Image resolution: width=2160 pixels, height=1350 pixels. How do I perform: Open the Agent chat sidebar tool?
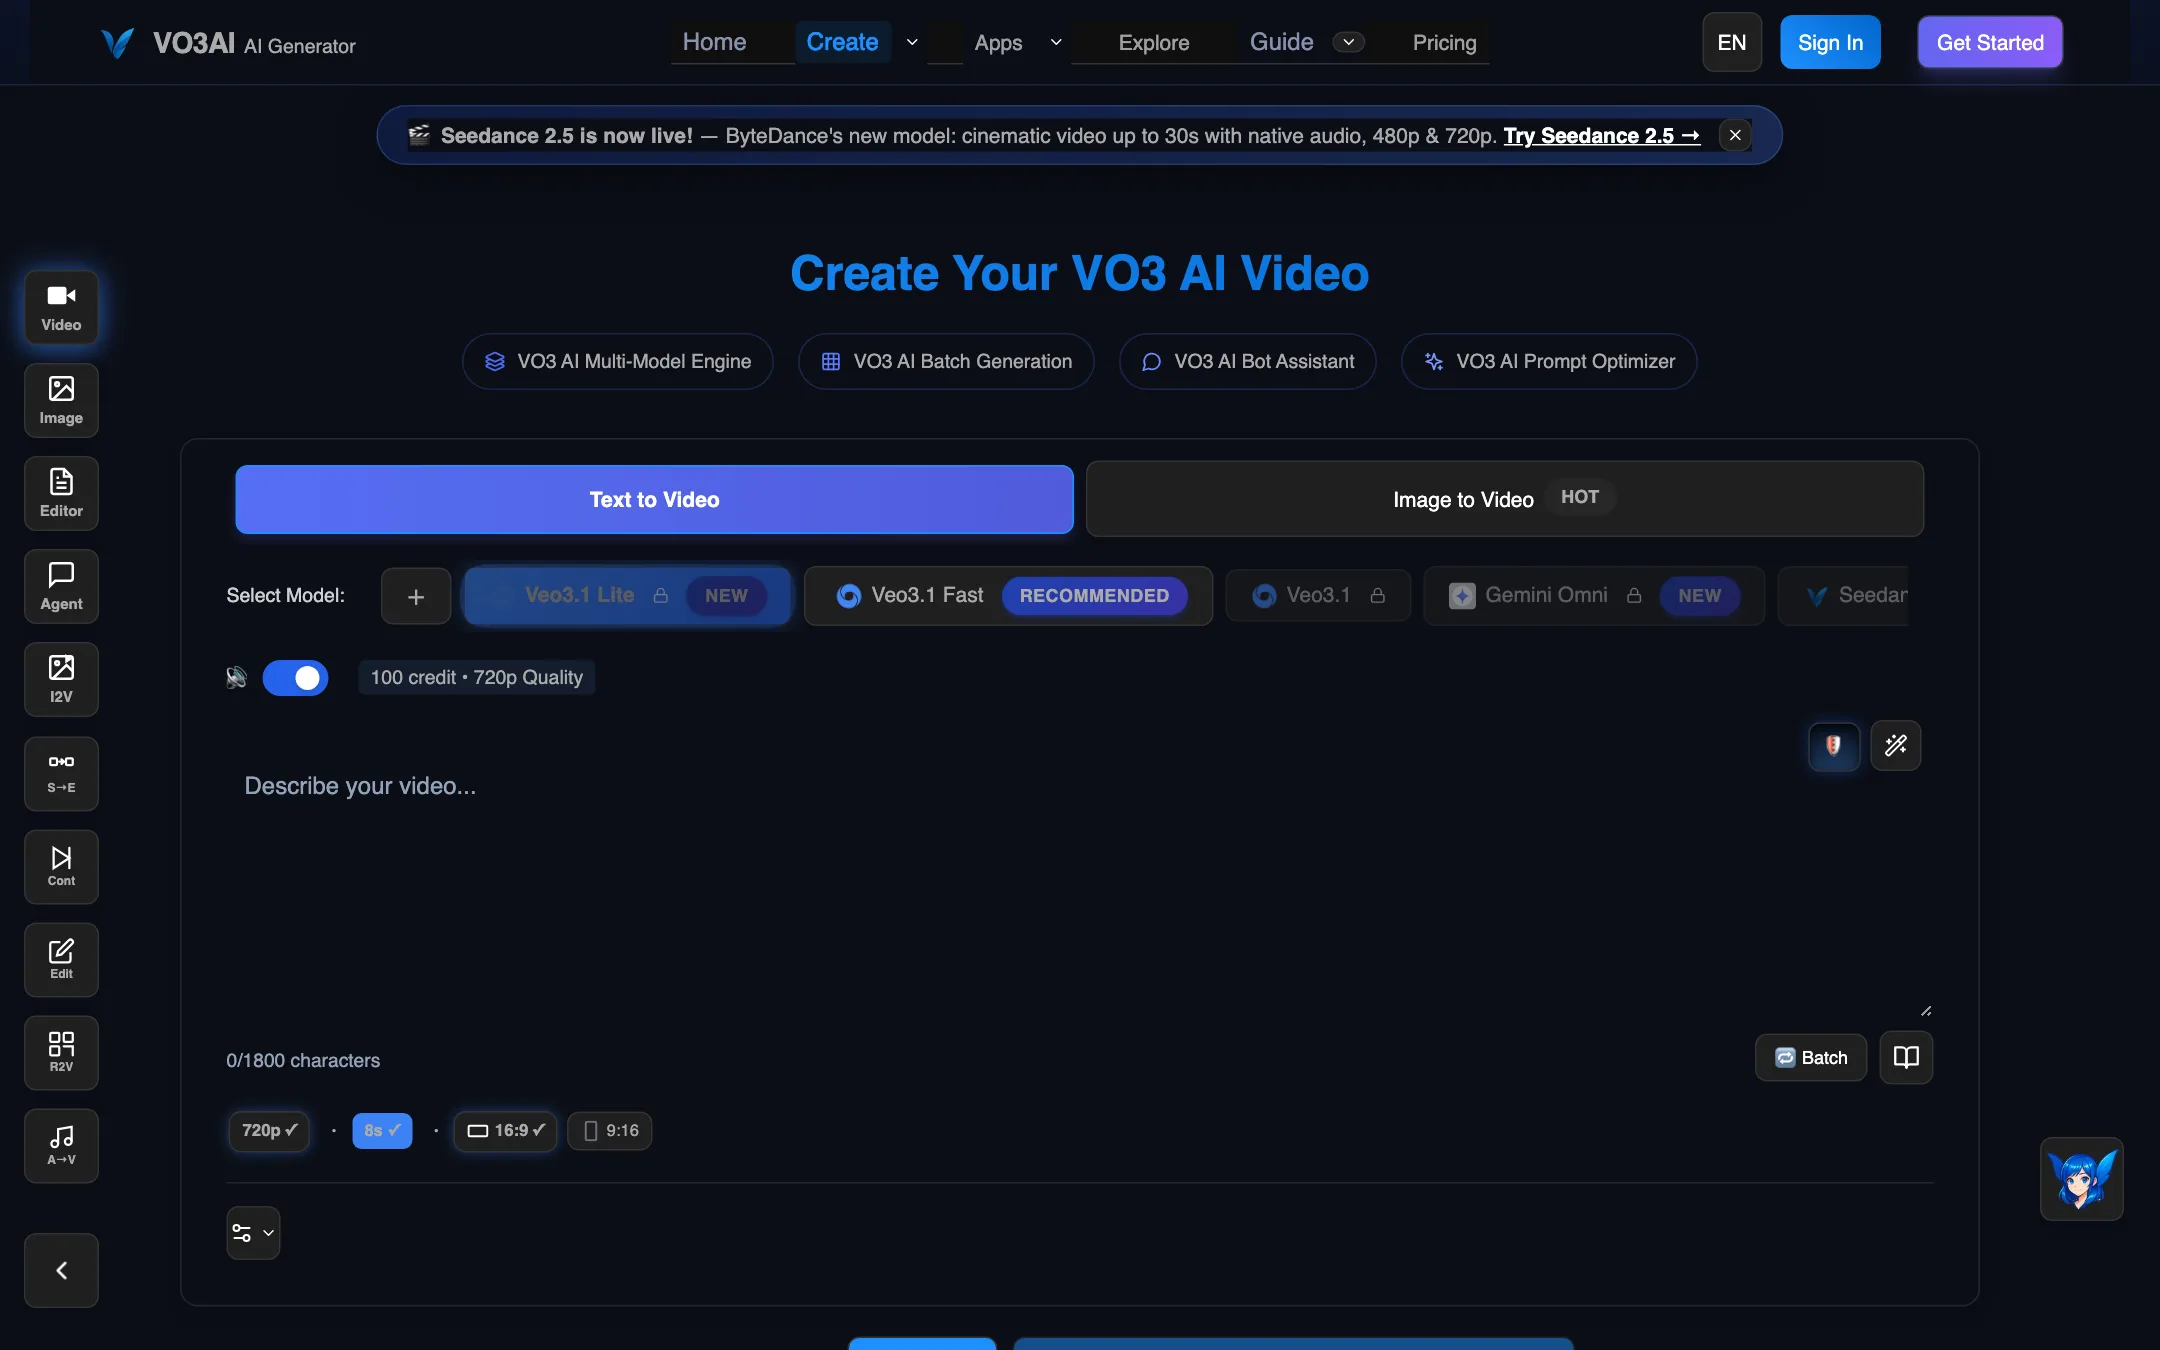61,586
